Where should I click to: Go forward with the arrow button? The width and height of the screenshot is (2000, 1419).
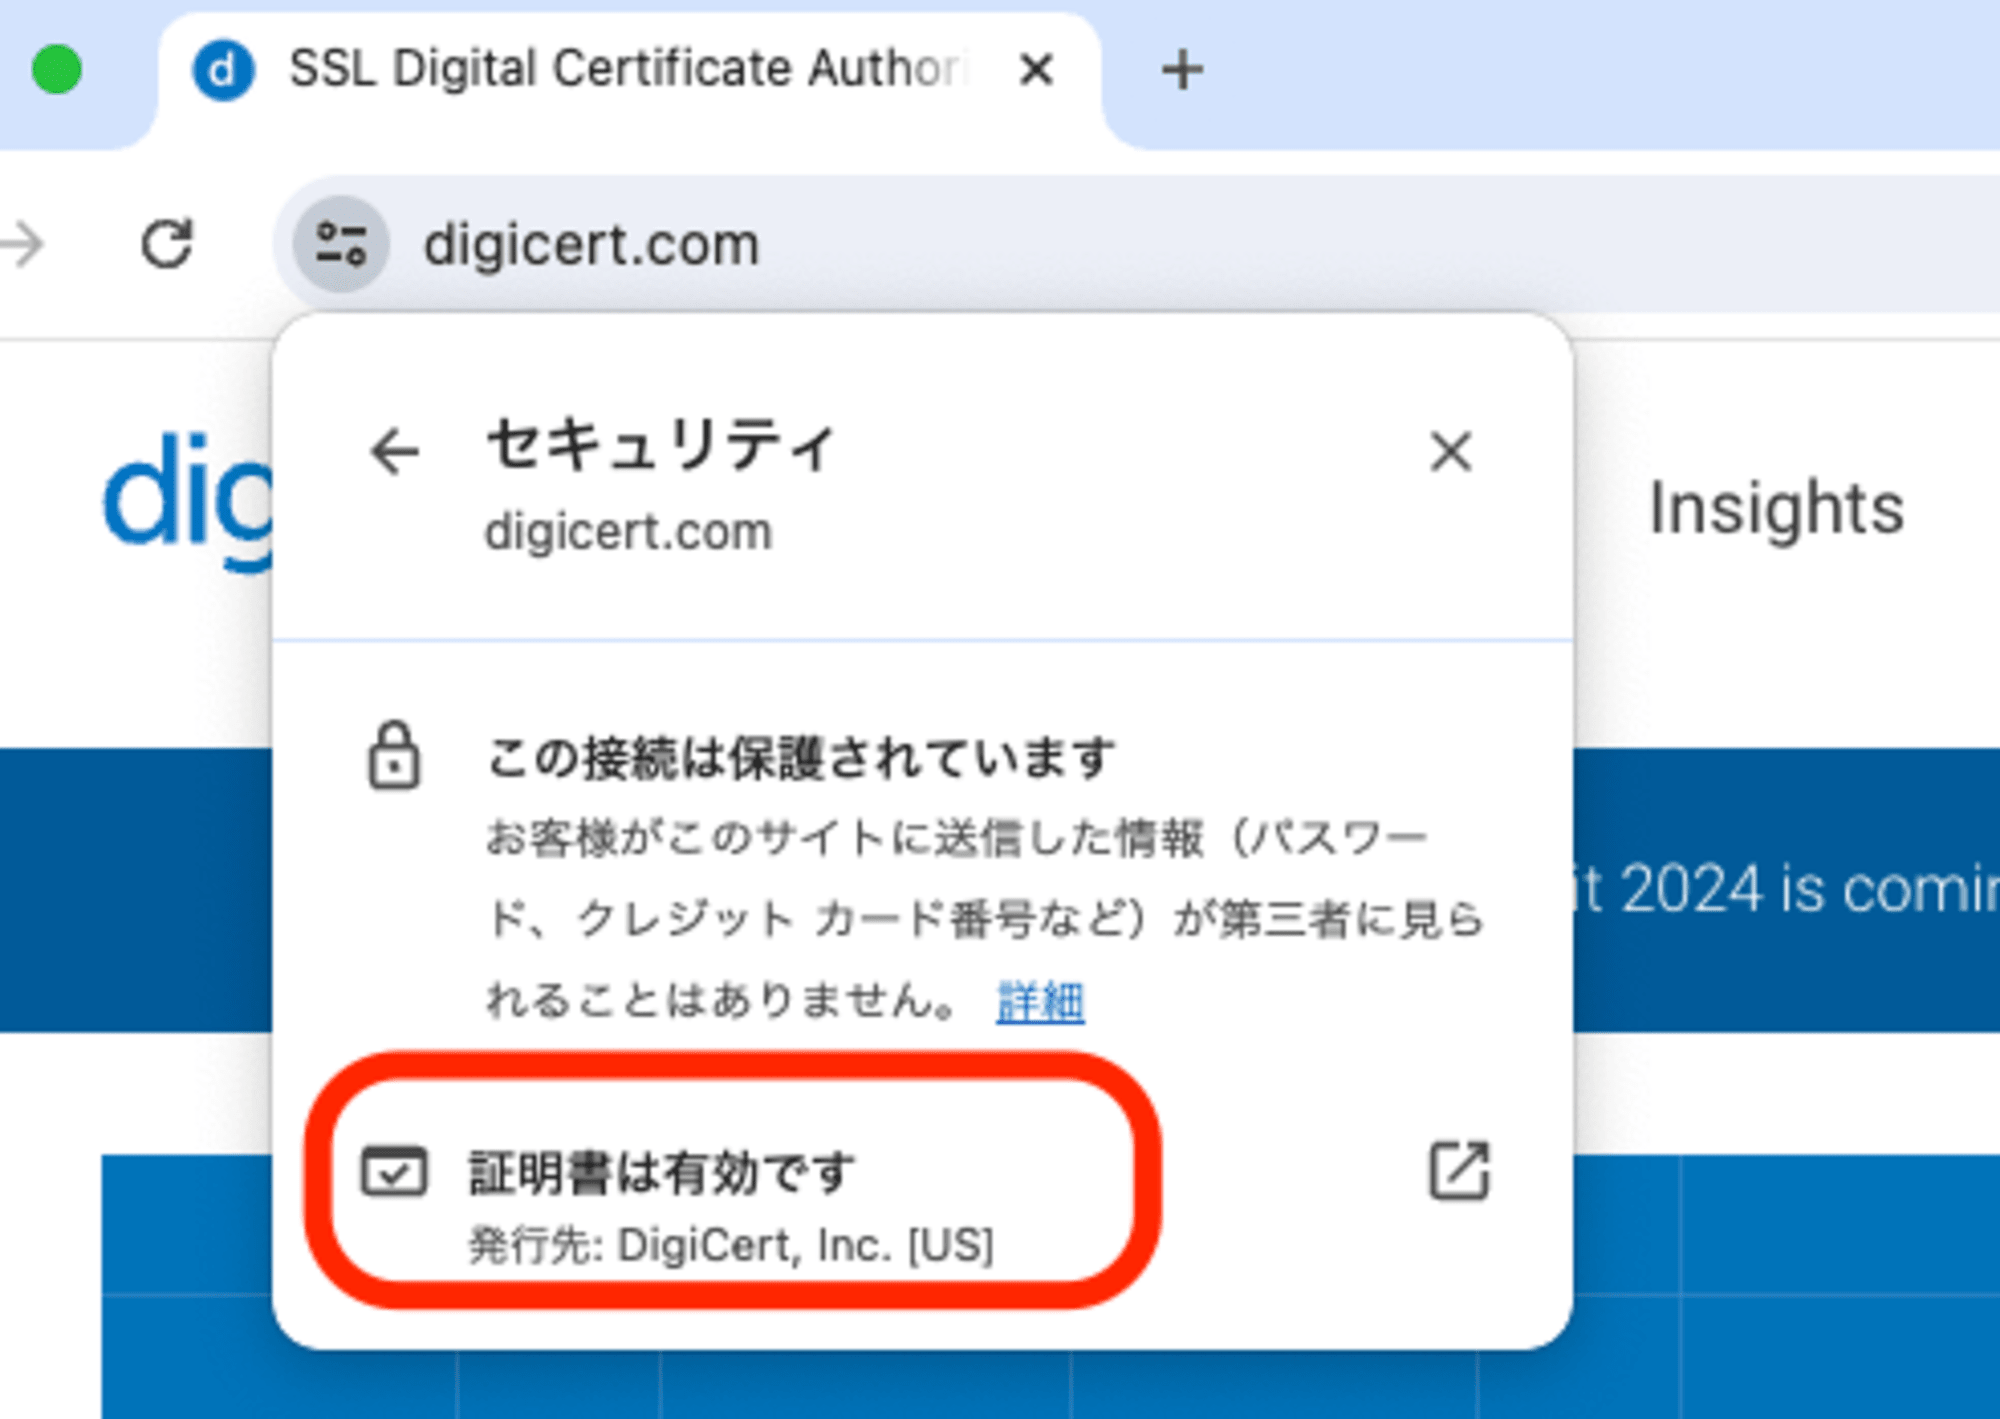[22, 244]
